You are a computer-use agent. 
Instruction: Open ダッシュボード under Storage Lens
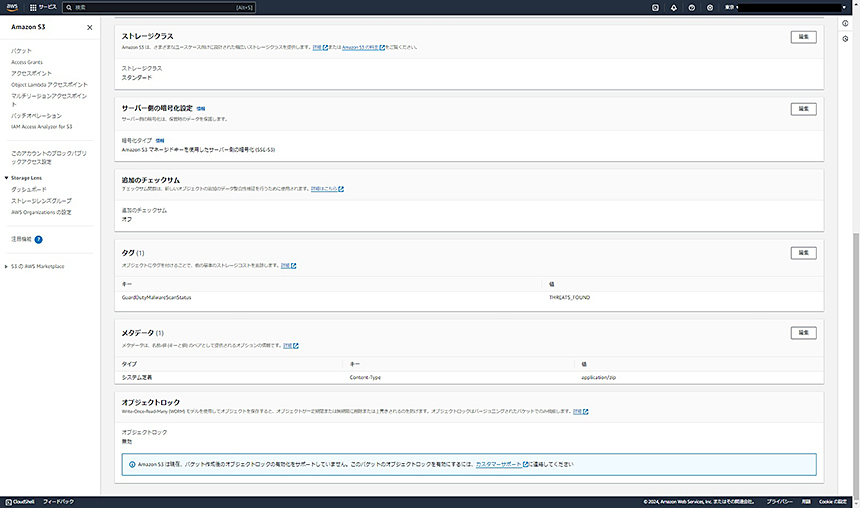29,189
